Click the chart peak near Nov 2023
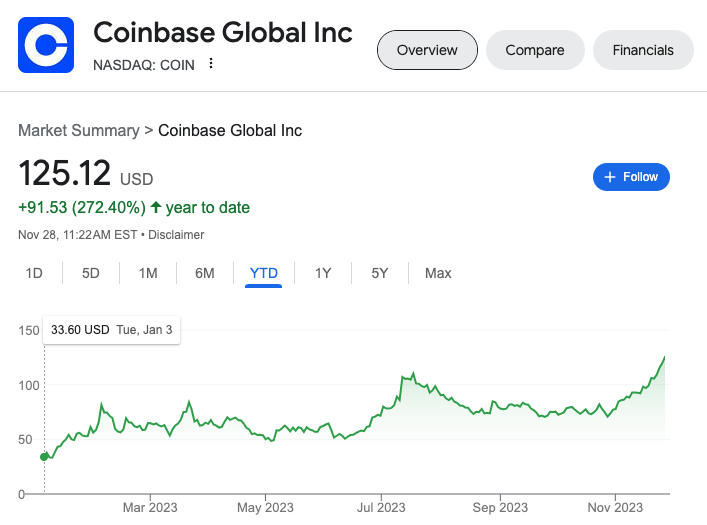Image resolution: width=707 pixels, height=525 pixels. click(665, 357)
